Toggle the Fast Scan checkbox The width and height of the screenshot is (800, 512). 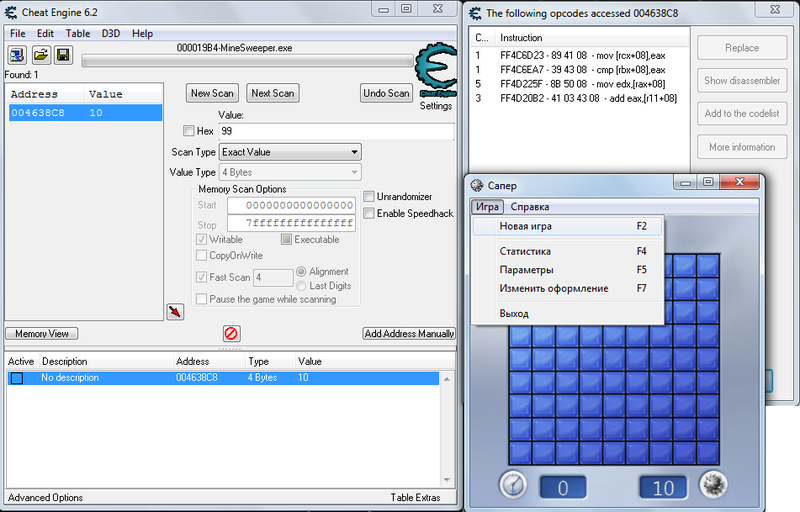202,277
